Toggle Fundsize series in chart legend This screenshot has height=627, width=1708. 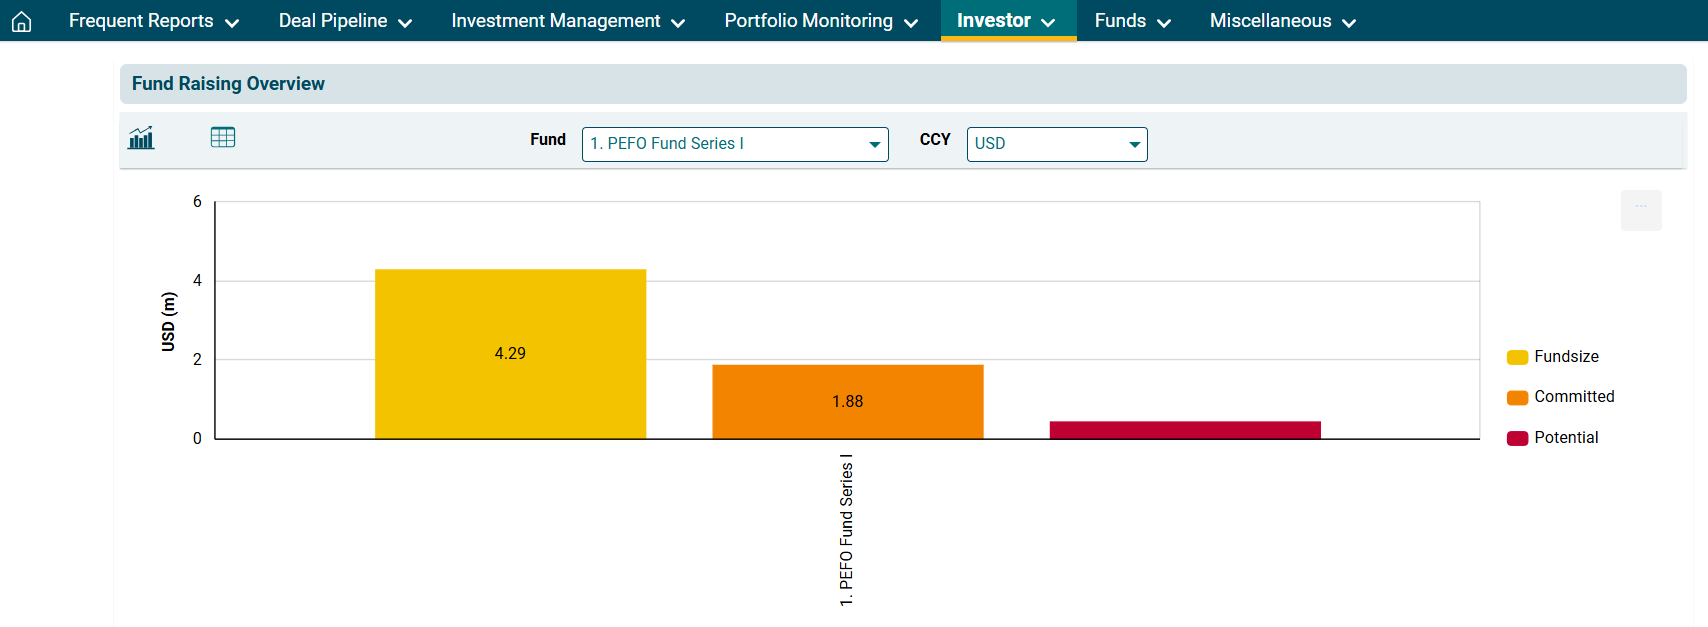point(1565,357)
